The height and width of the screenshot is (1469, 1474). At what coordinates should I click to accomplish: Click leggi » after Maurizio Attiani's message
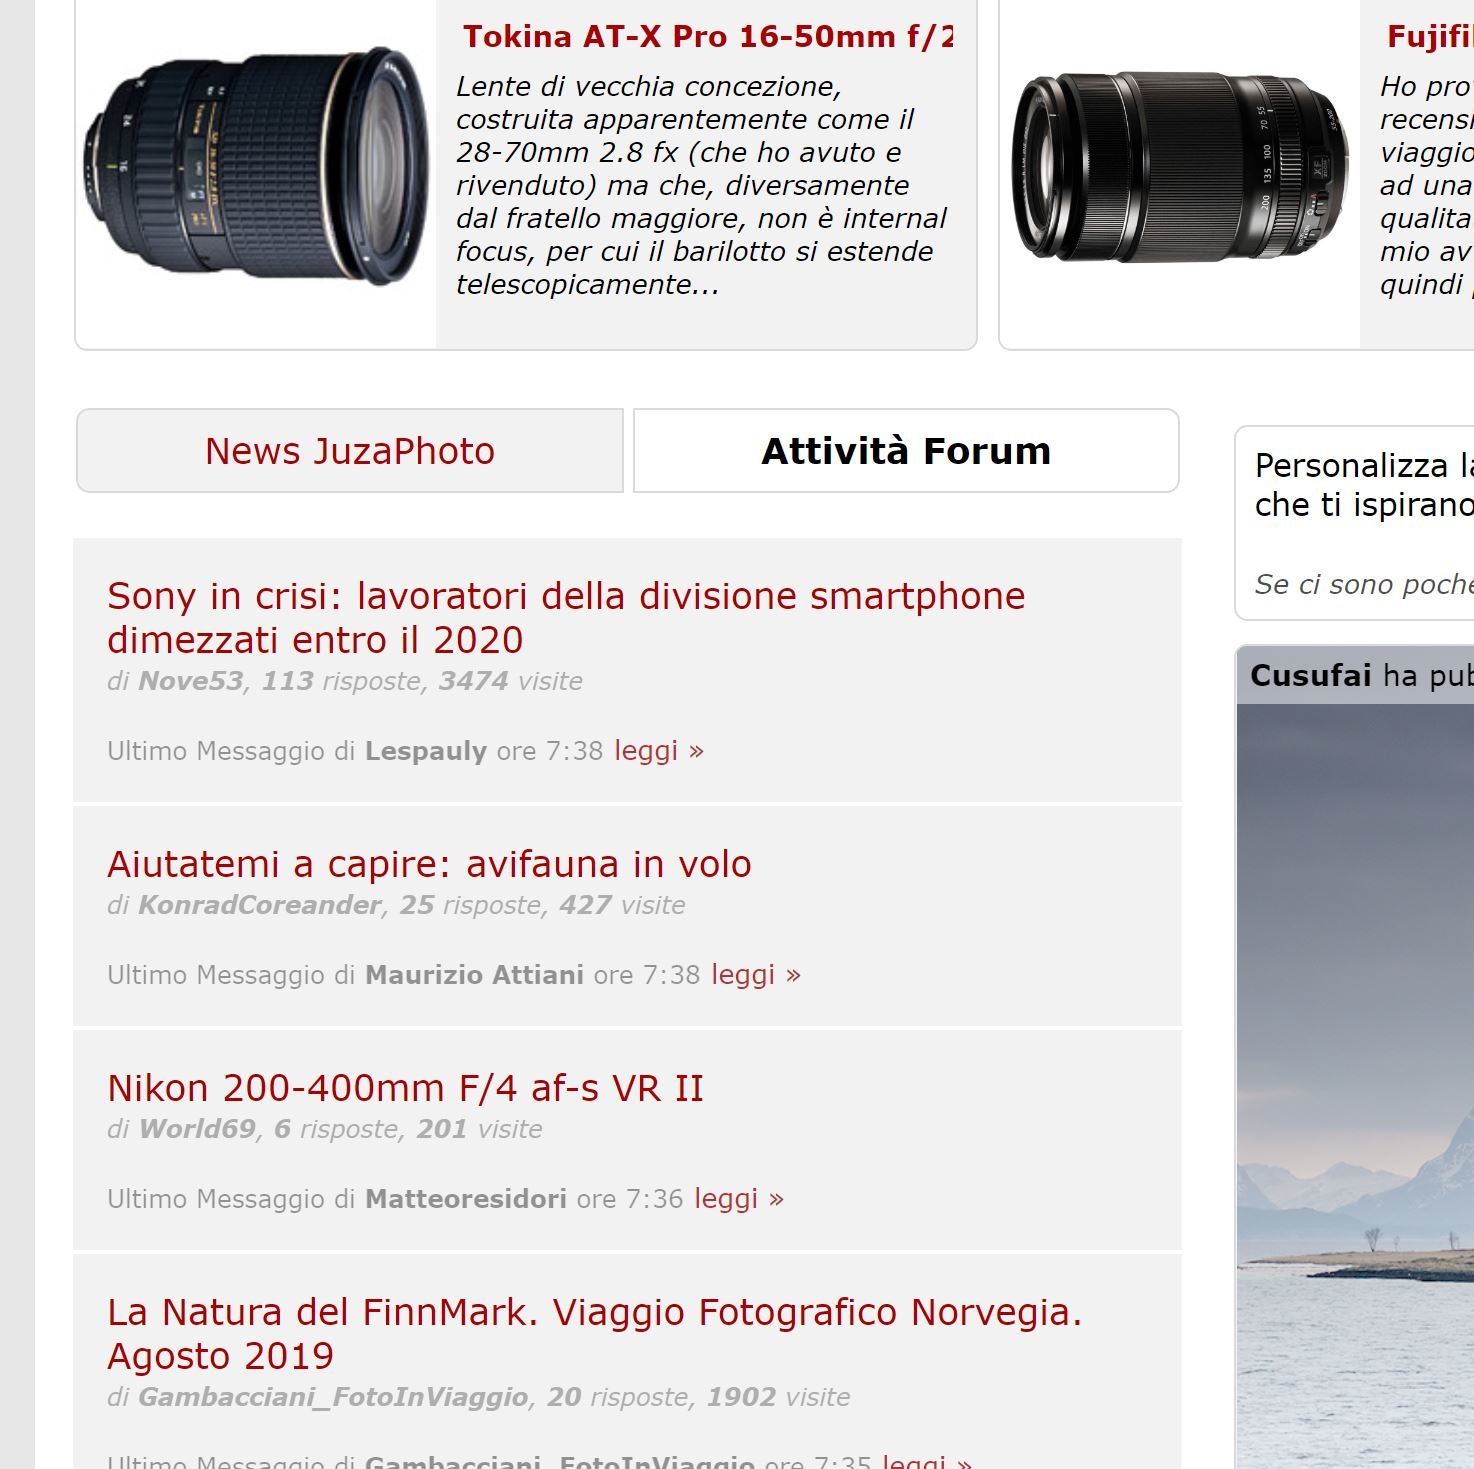tap(756, 975)
